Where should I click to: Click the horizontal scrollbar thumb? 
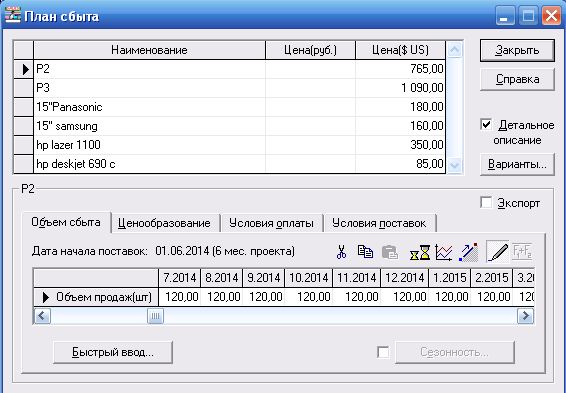click(155, 316)
